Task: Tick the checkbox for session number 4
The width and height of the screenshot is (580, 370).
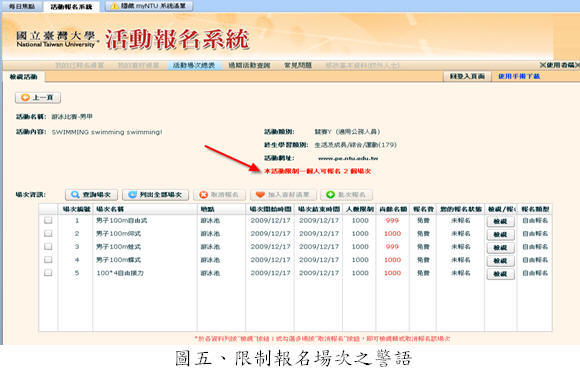Action: pos(48,260)
